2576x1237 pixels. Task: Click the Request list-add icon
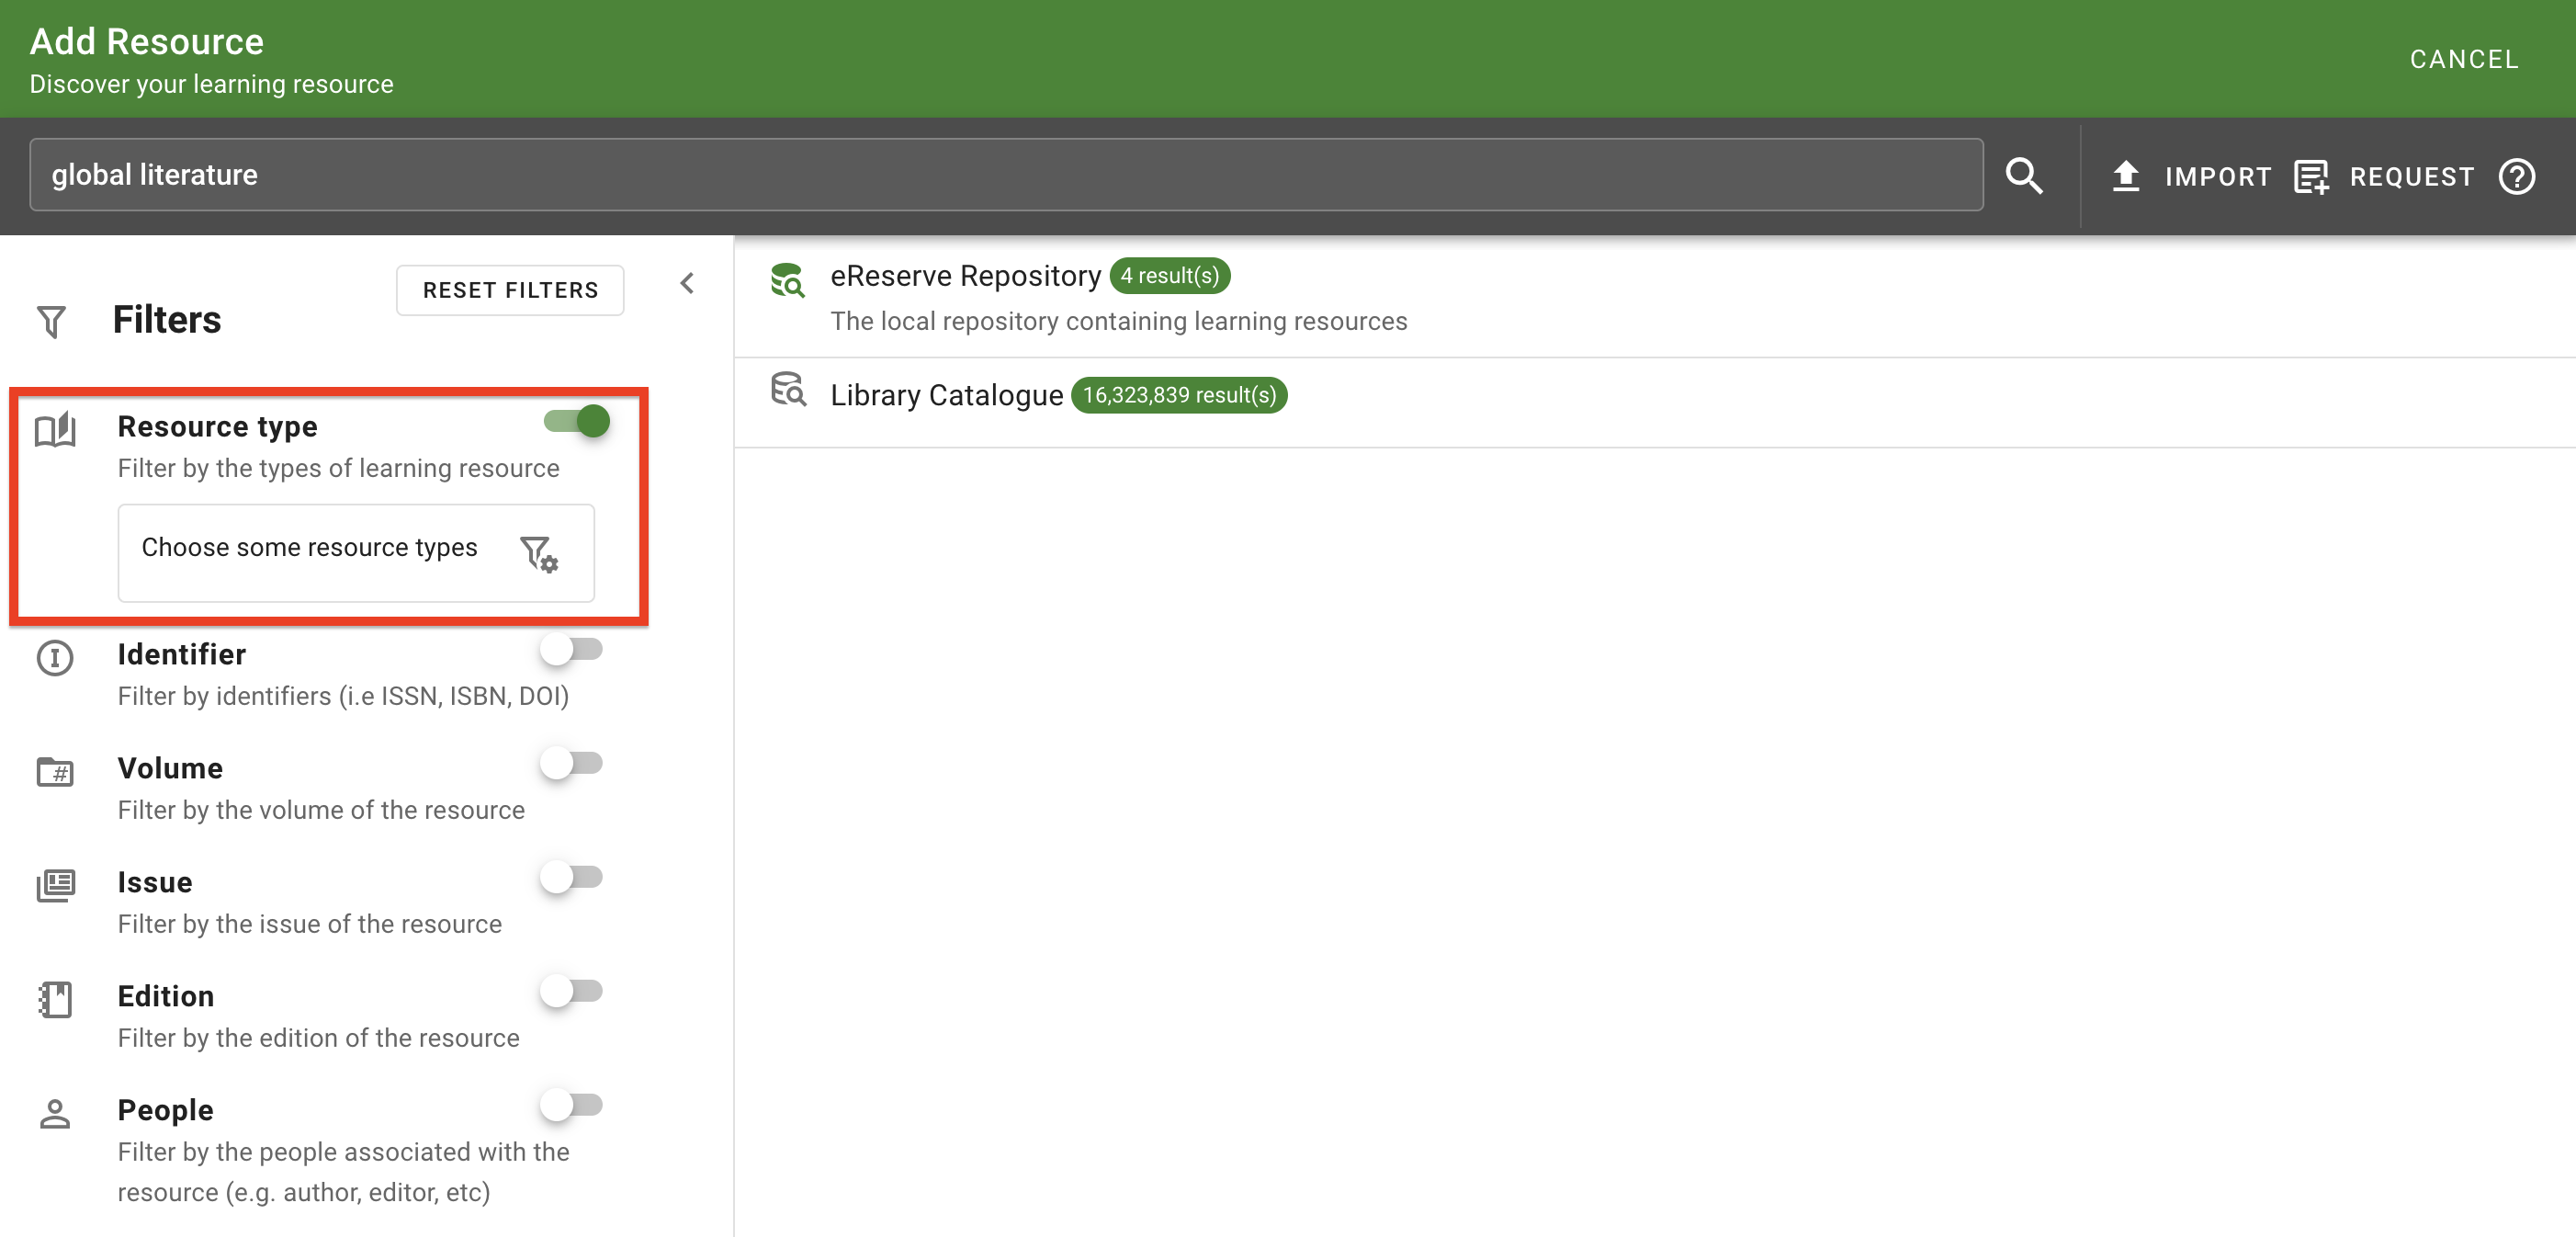click(x=2310, y=177)
